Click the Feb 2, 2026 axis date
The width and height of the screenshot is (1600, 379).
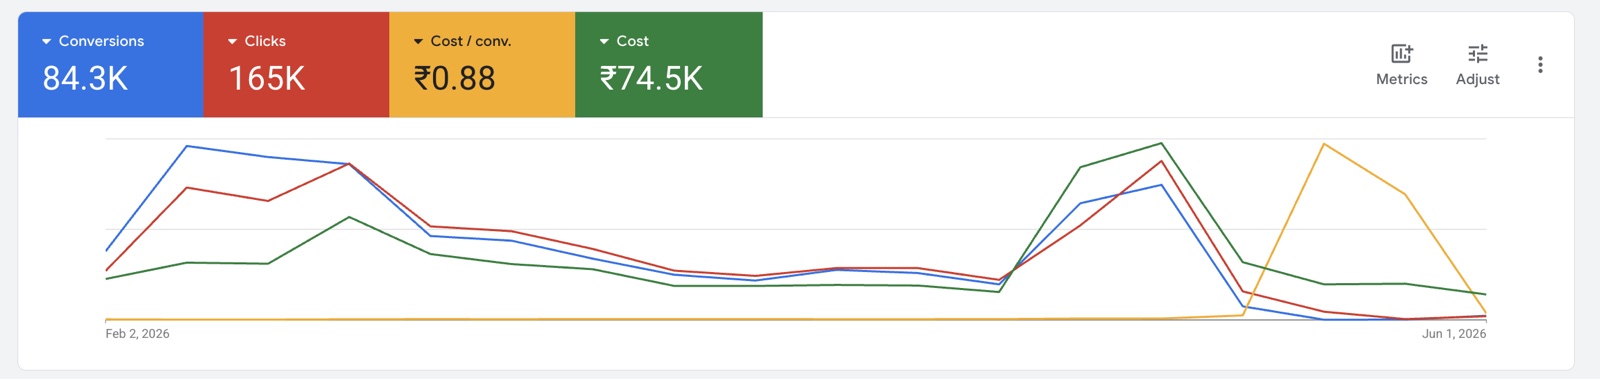tap(137, 334)
